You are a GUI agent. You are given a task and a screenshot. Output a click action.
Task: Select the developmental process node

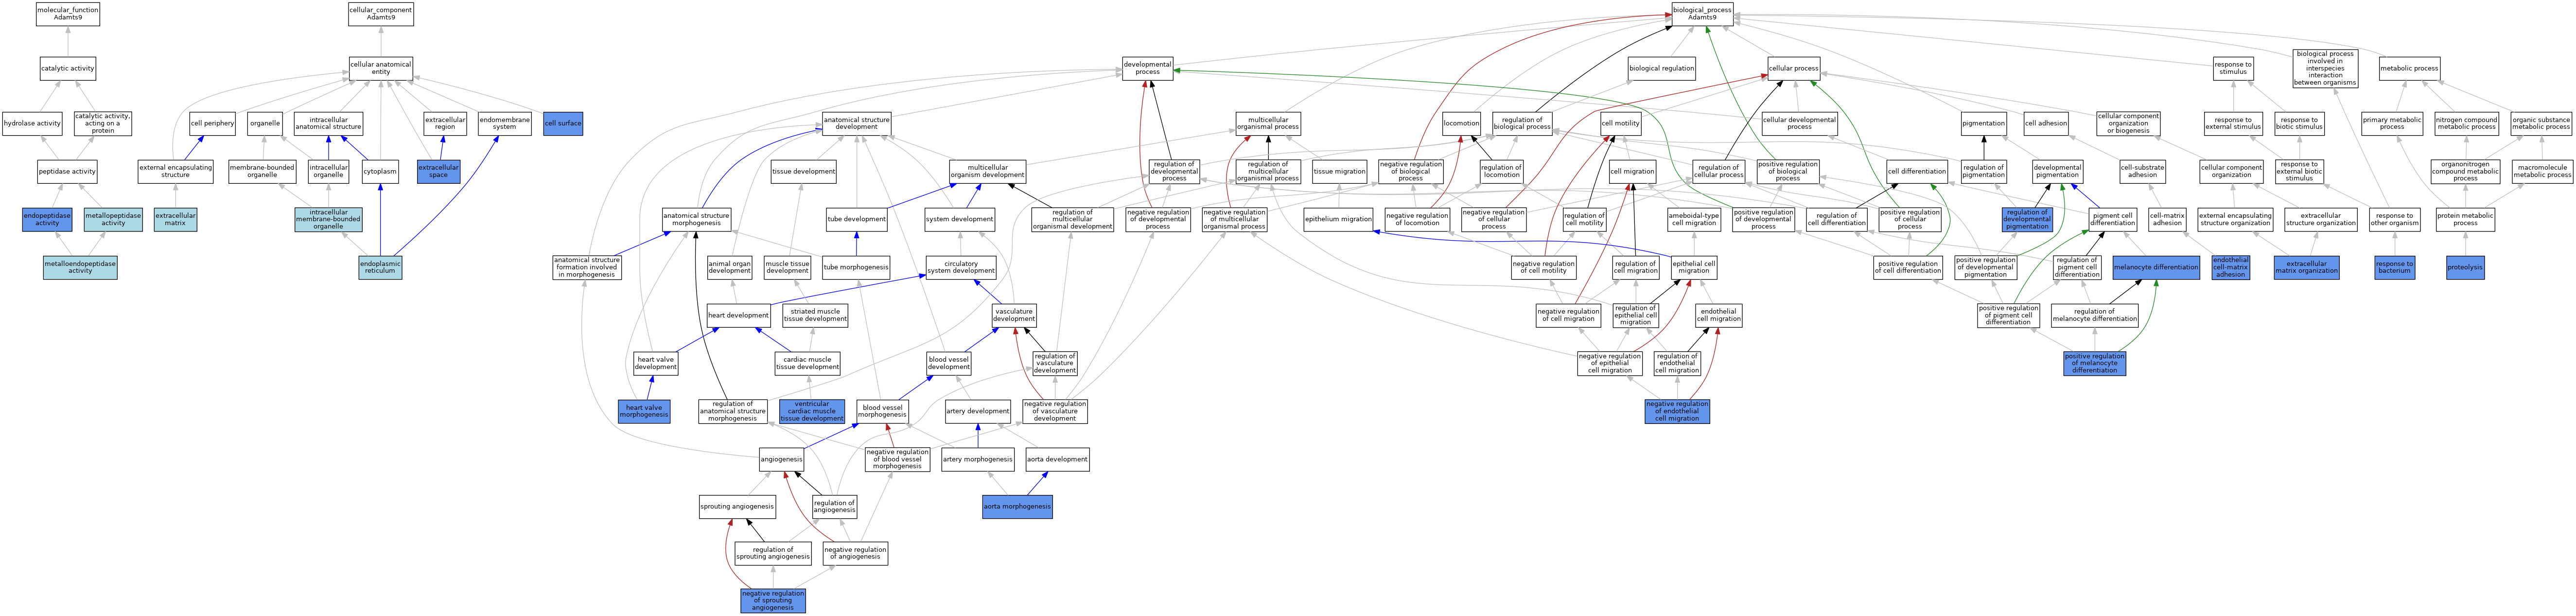tap(1147, 69)
